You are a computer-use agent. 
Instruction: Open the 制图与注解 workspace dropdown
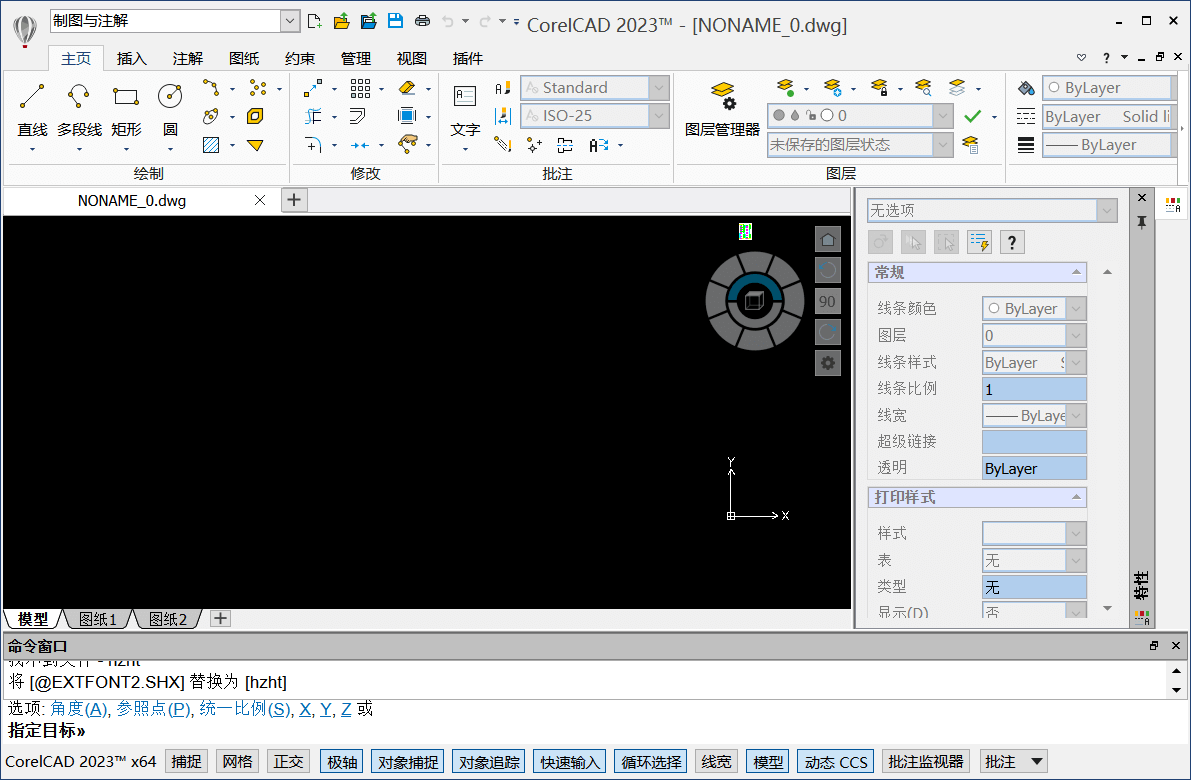coord(289,21)
